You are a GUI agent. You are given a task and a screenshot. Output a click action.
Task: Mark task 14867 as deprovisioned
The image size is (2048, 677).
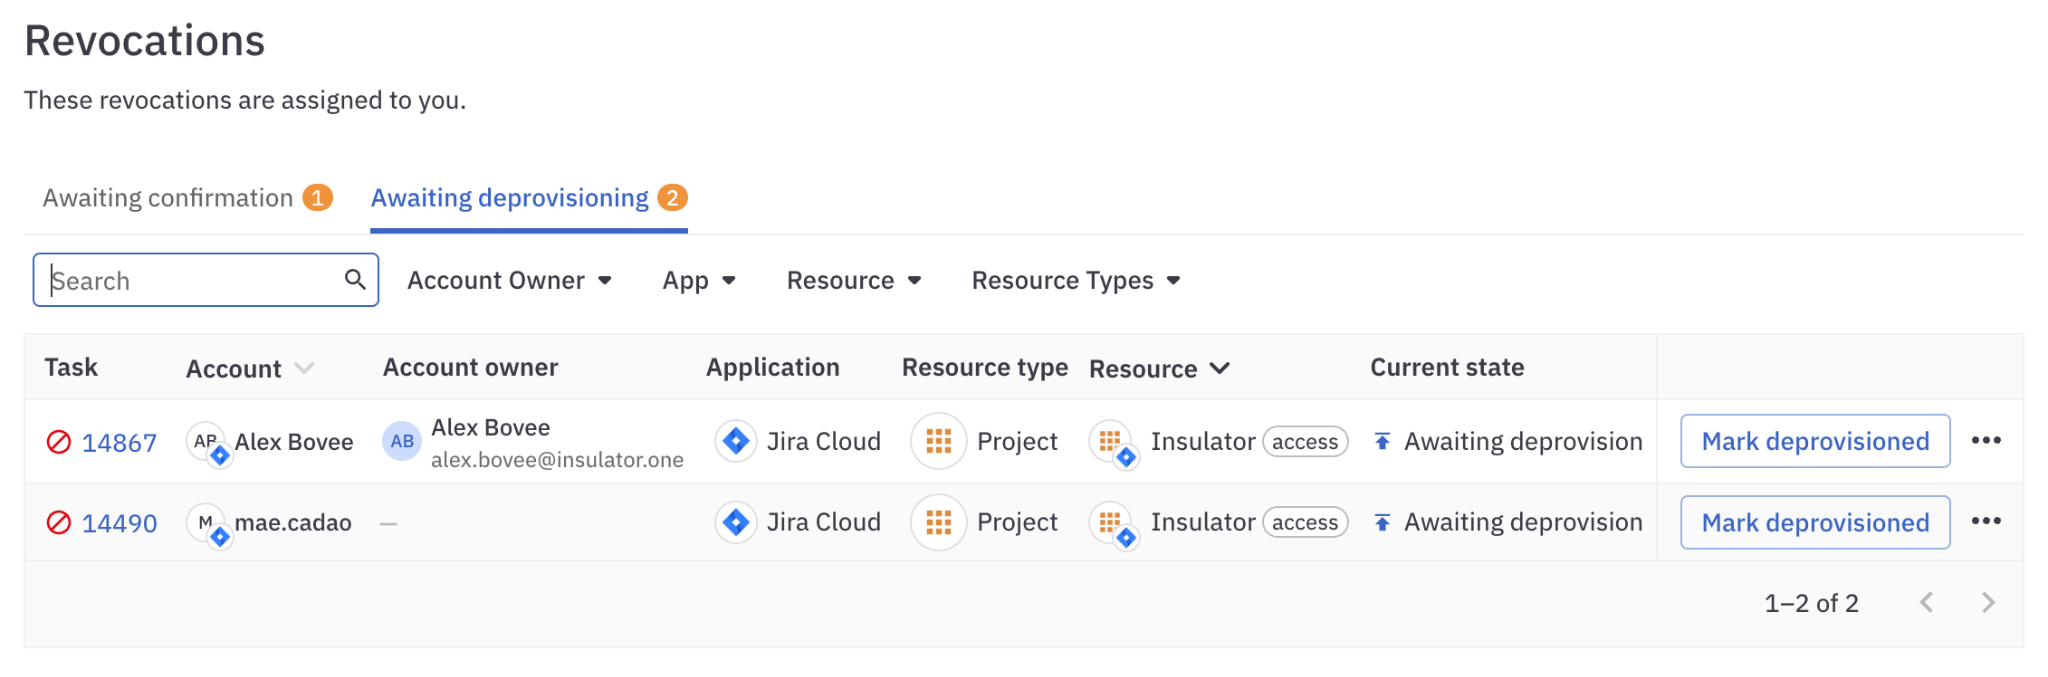coord(1814,441)
